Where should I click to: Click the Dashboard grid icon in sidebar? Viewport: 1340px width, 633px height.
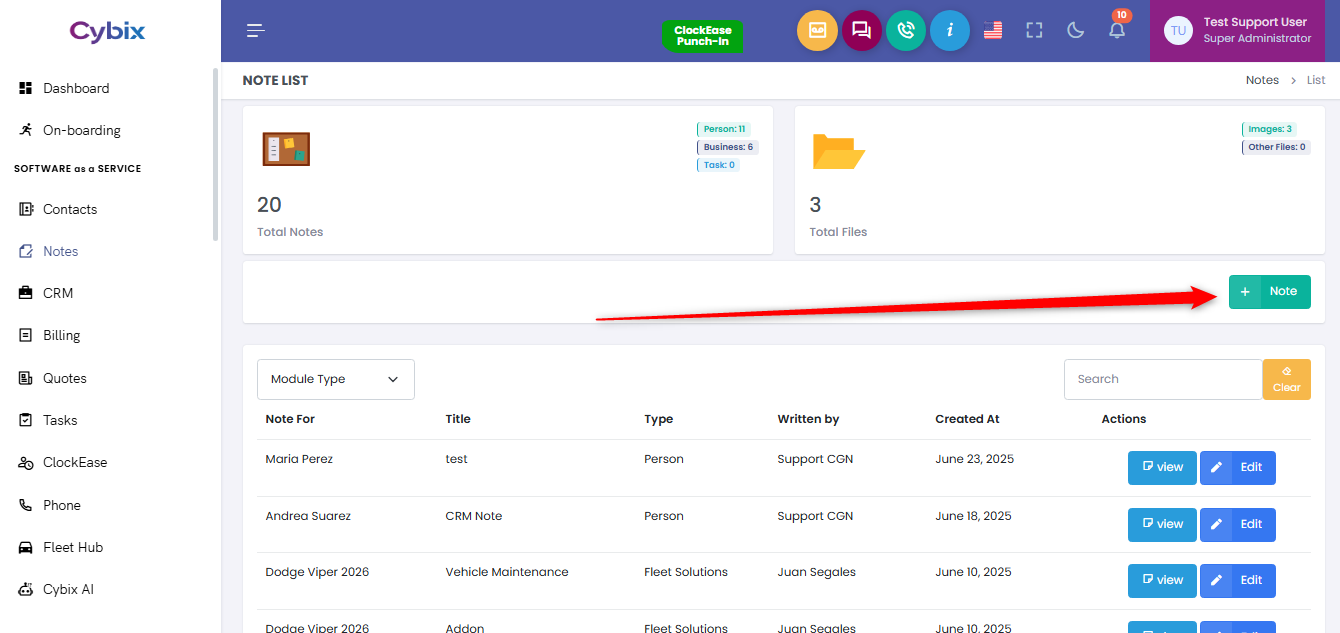(26, 88)
